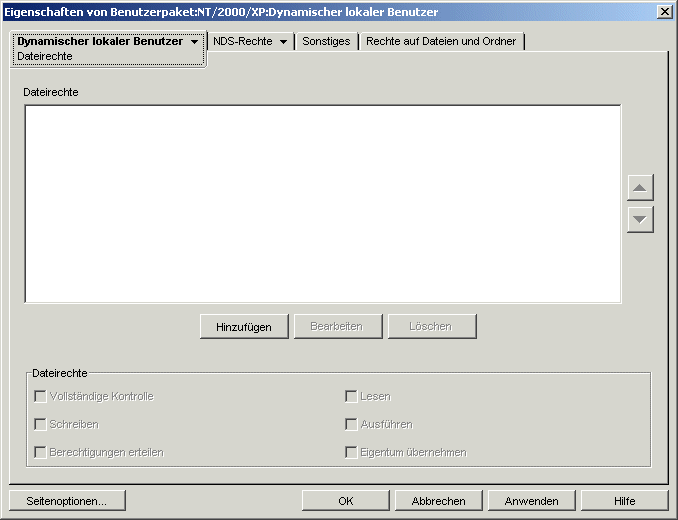Click inside the Dateirechte list box
The height and width of the screenshot is (520, 678).
(322, 203)
